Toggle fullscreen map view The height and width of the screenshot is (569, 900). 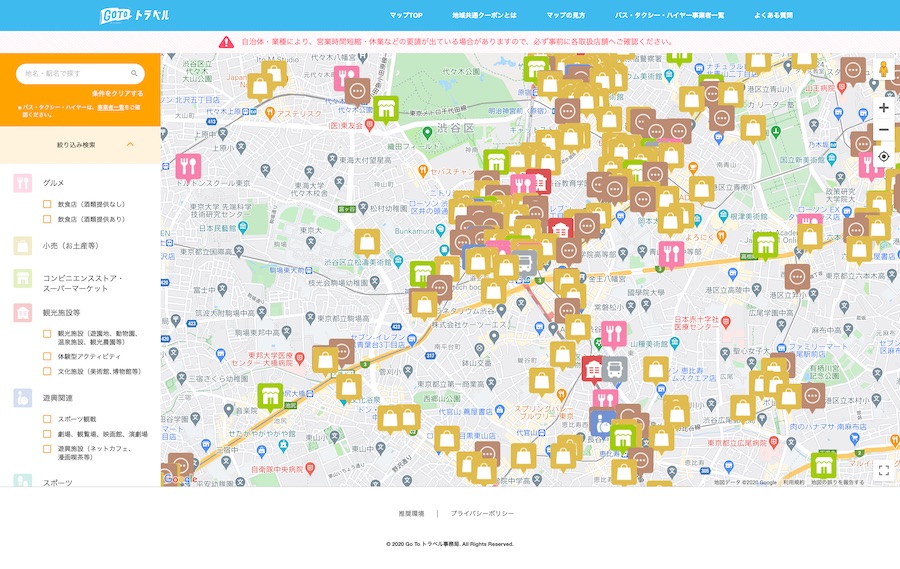(884, 471)
